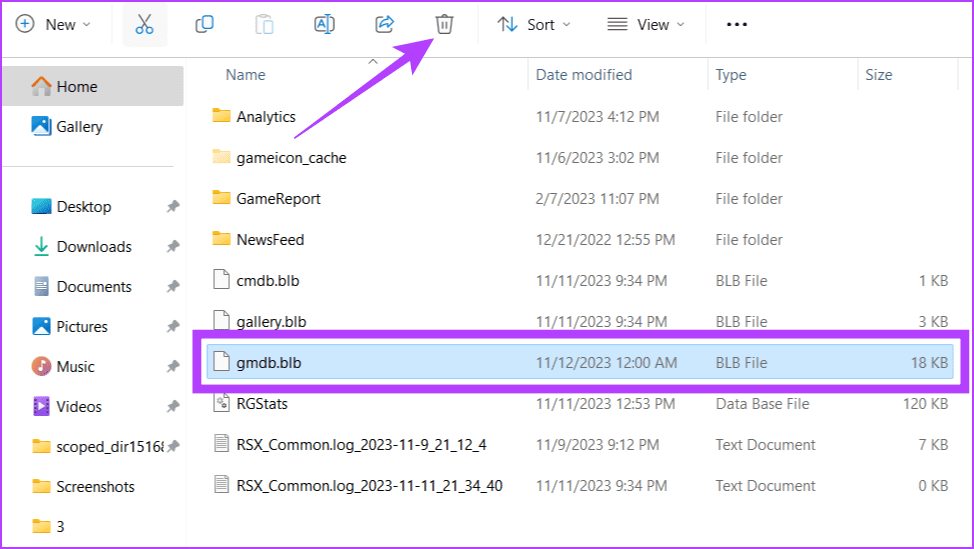Click the Delete trash can icon
Screen dimensions: 974x549
coord(444,24)
